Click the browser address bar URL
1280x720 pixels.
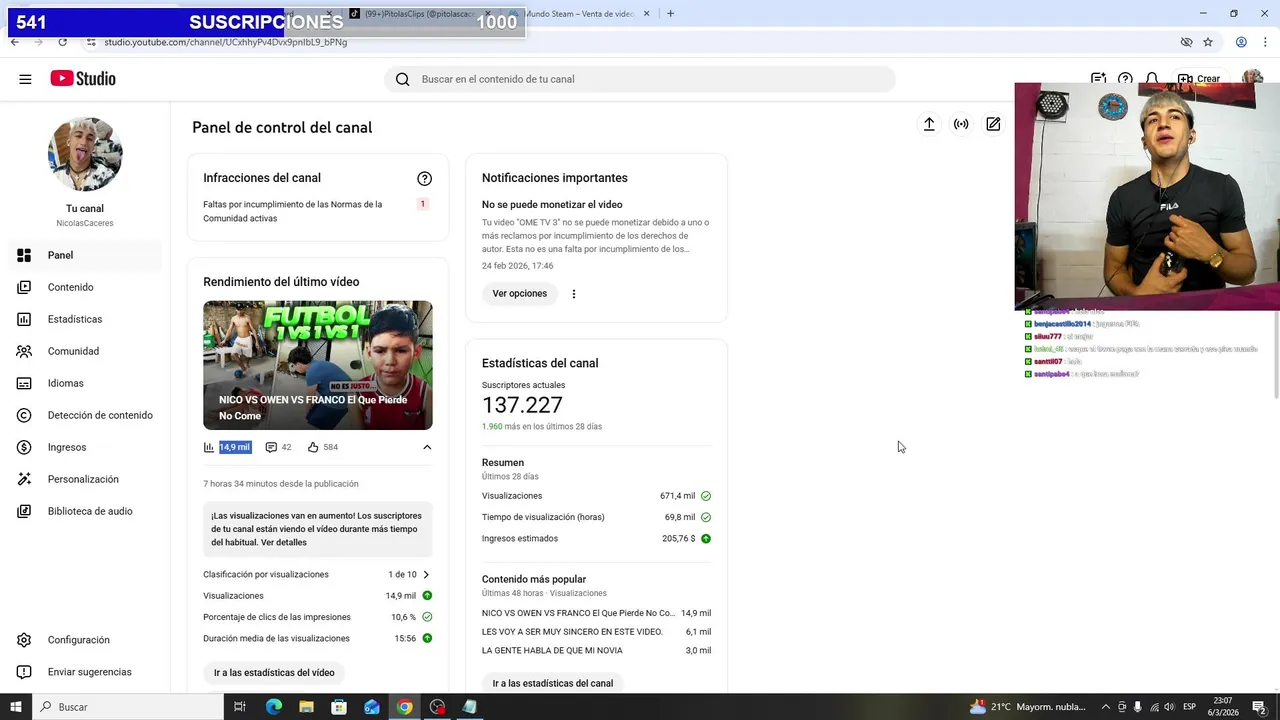[226, 42]
